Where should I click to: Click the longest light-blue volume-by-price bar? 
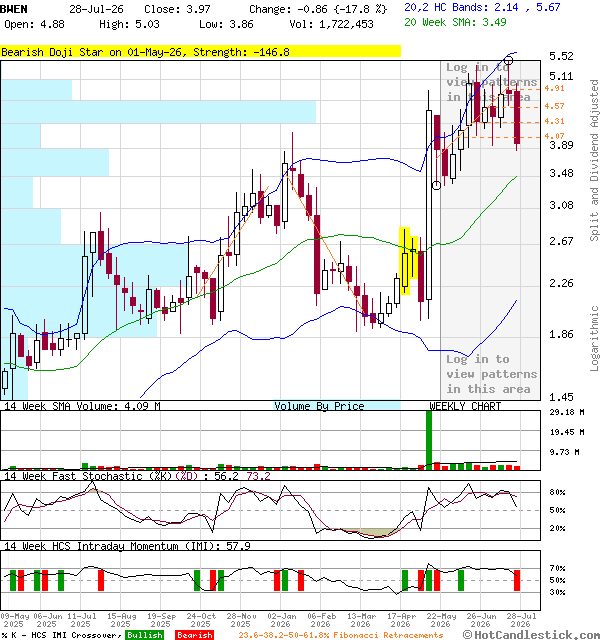coord(158,112)
